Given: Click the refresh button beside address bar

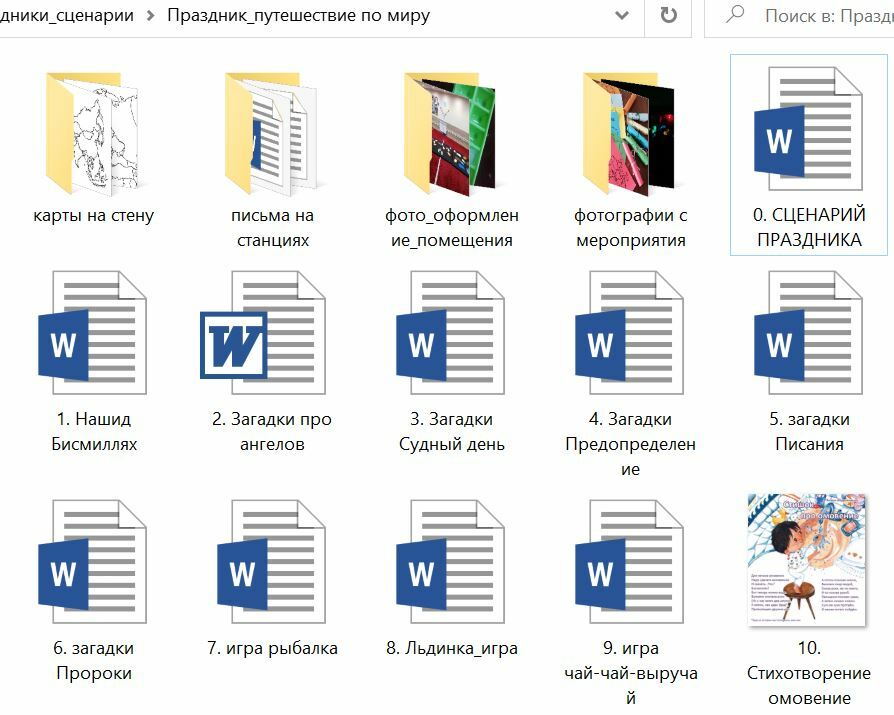Looking at the screenshot, I should click(669, 16).
